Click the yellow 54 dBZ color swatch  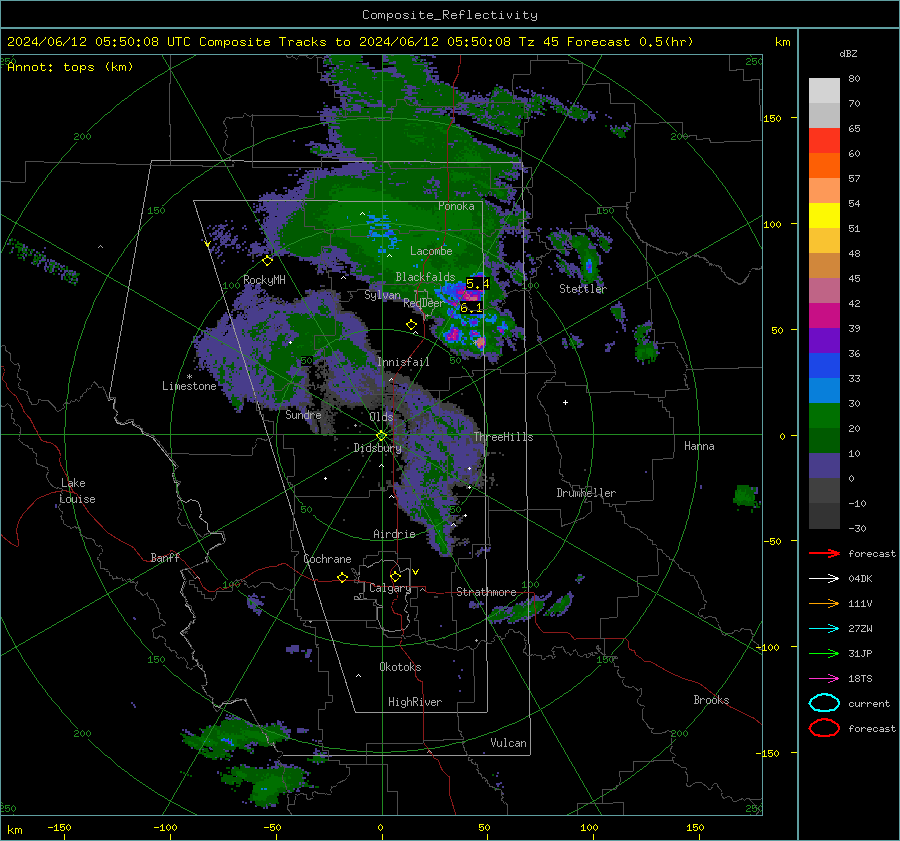(824, 215)
